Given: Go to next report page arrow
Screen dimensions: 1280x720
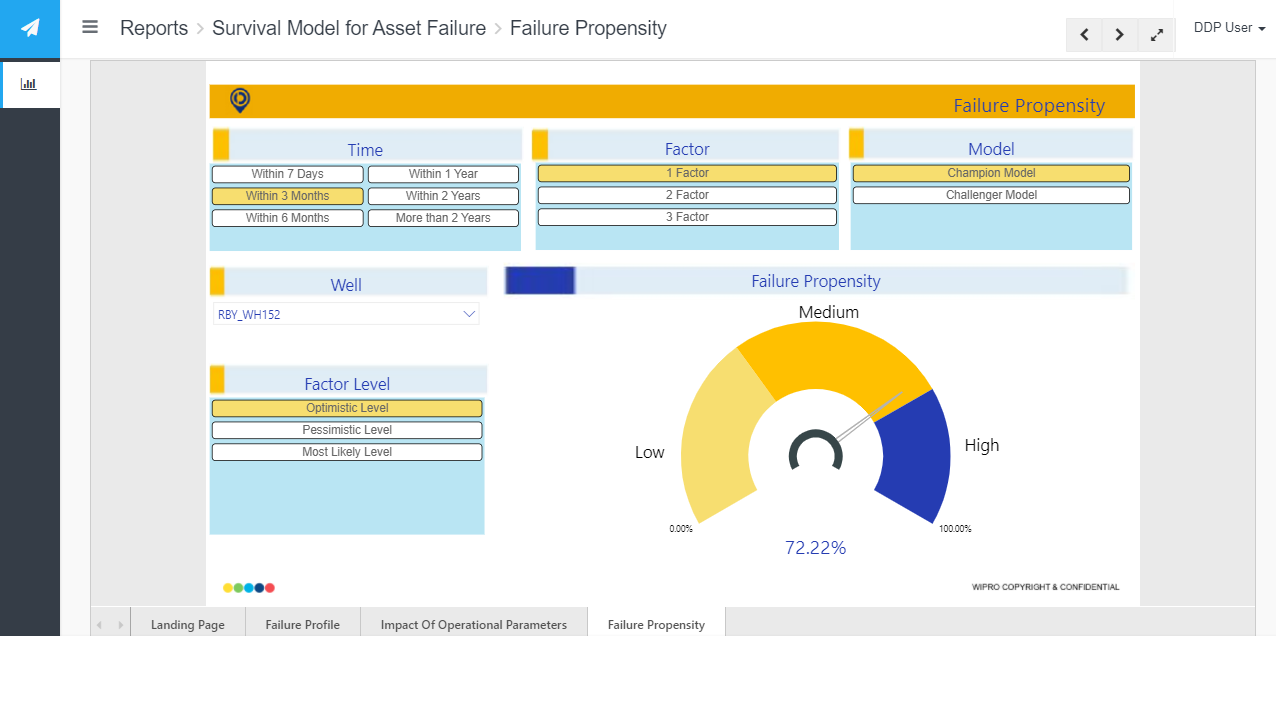Looking at the screenshot, I should pos(1120,34).
